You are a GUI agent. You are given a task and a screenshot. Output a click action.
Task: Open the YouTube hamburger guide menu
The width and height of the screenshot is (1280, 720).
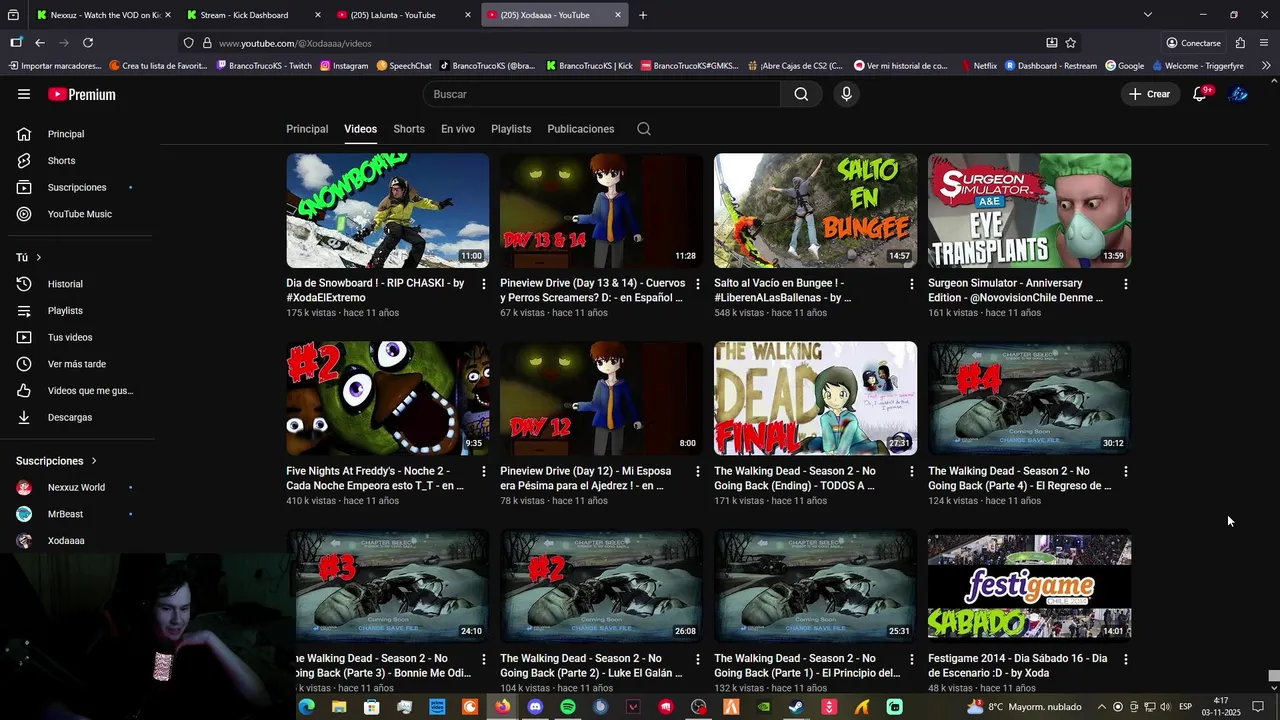coord(24,94)
